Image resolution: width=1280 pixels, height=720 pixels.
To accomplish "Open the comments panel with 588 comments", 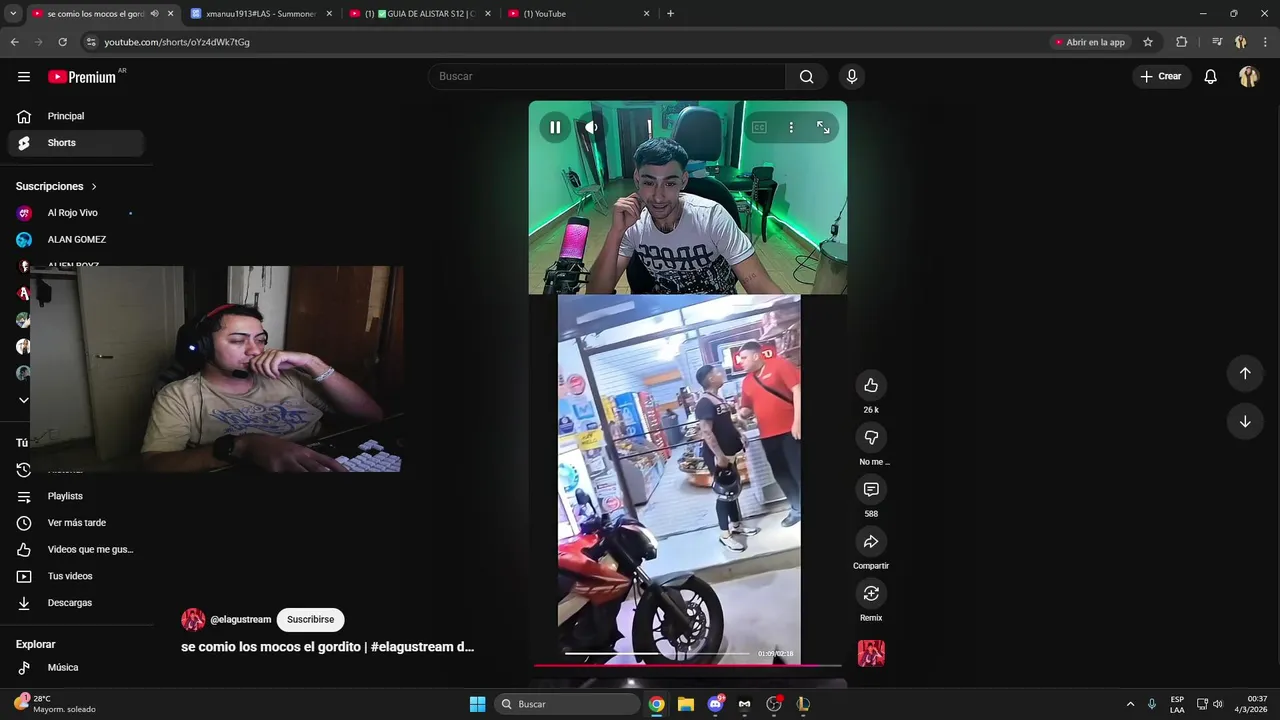I will [x=871, y=489].
